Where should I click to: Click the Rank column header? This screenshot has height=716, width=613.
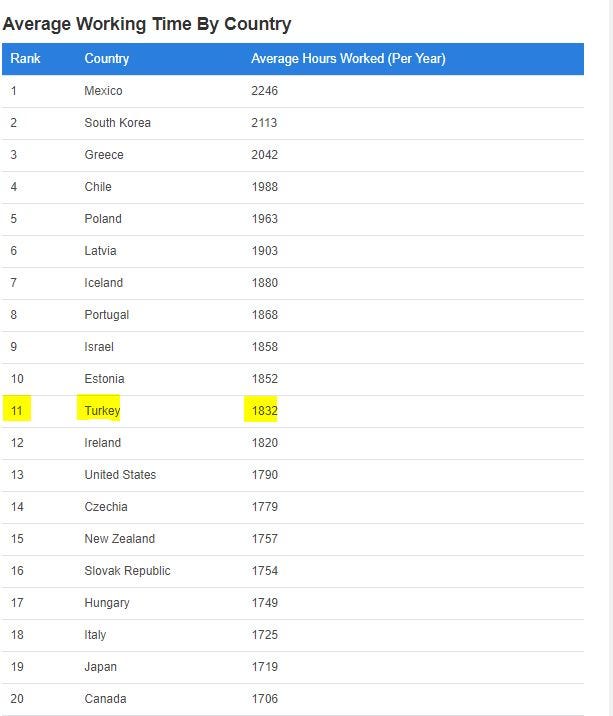tap(26, 59)
